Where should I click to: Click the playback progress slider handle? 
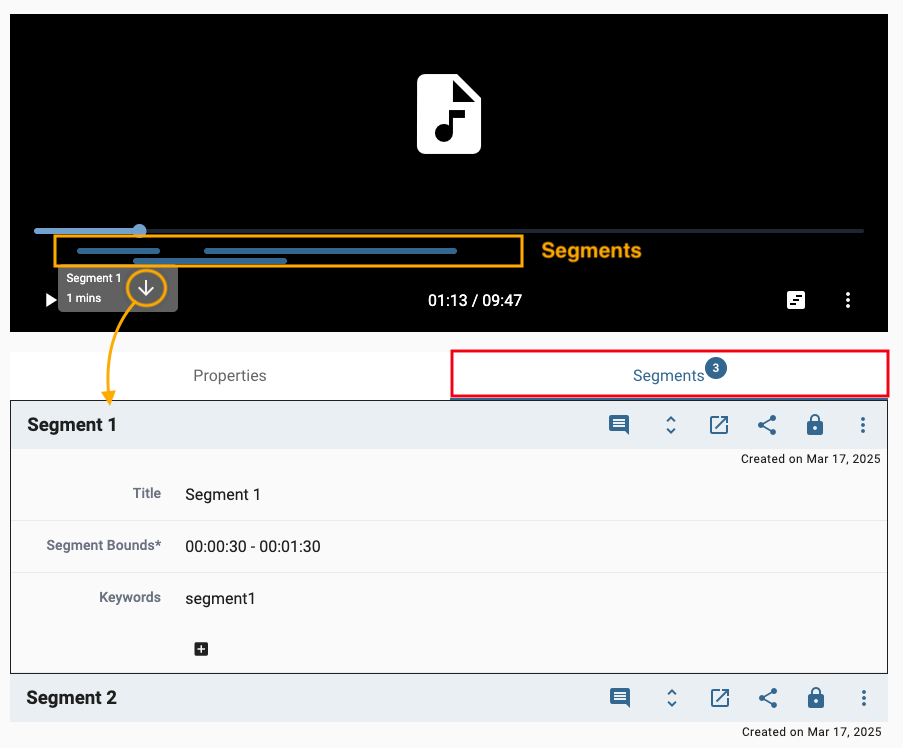click(x=139, y=229)
